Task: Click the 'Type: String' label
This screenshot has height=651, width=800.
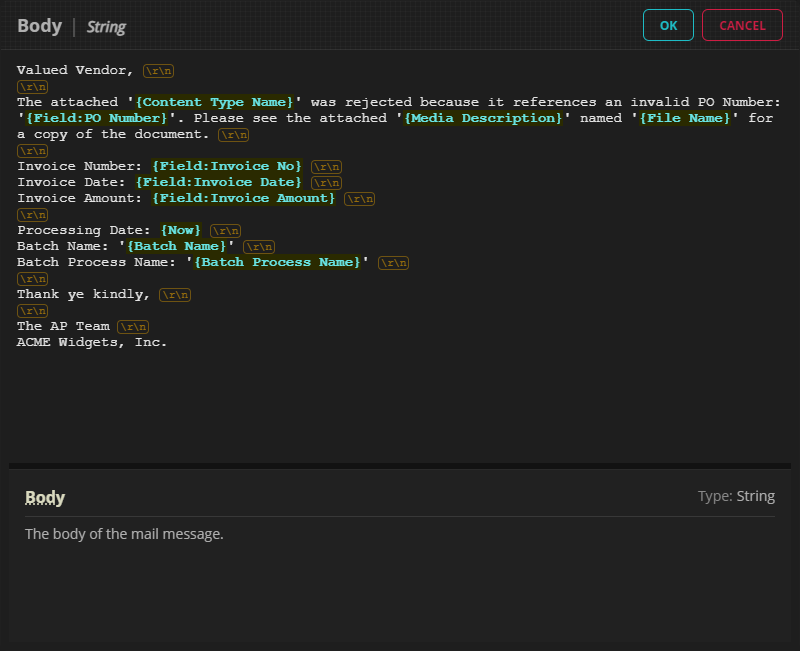Action: [736, 496]
